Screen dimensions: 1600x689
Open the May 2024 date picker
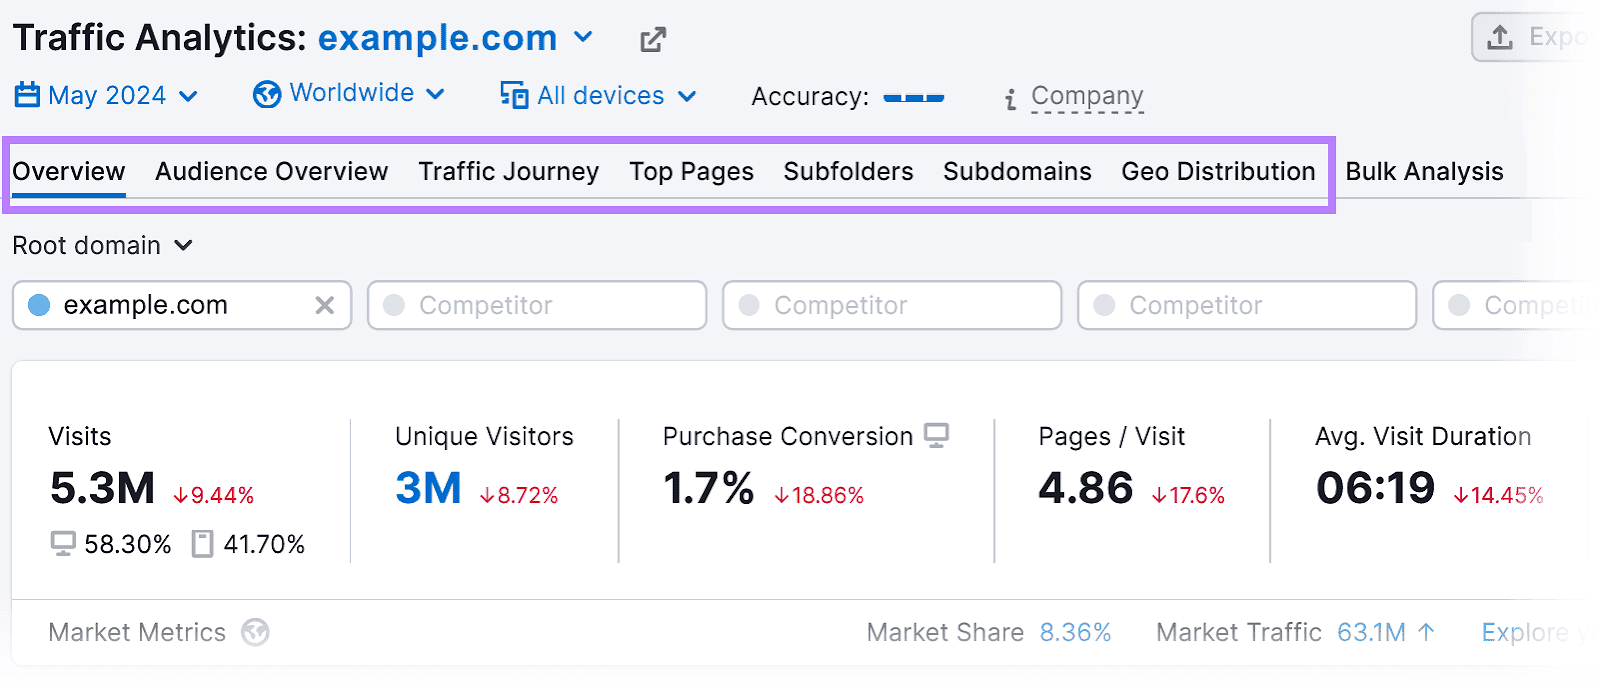[x=106, y=94]
